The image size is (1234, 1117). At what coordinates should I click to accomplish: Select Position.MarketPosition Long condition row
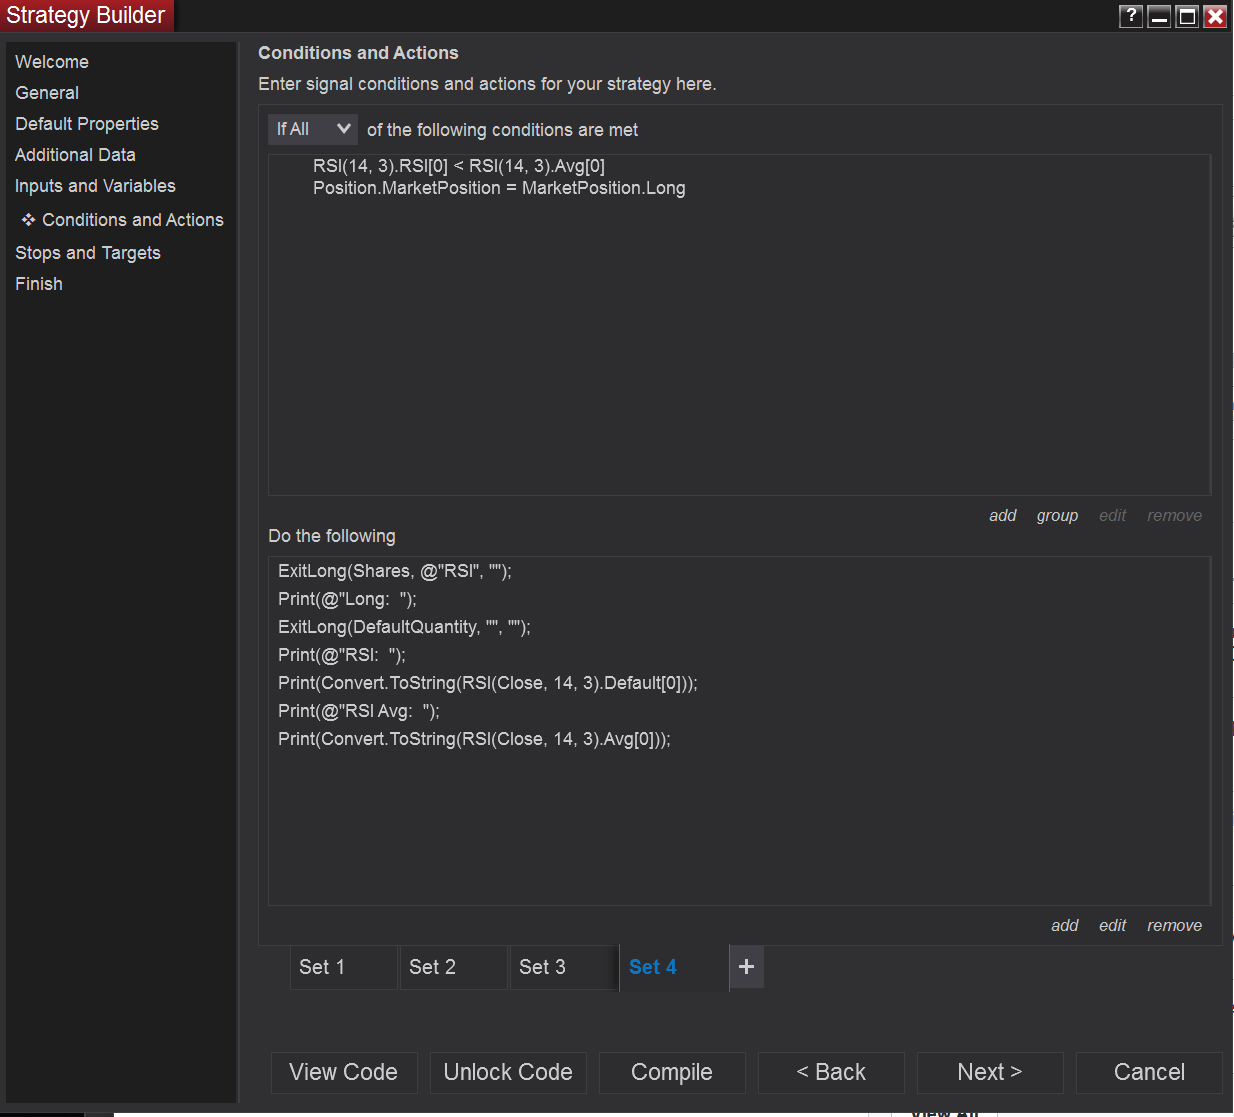499,188
